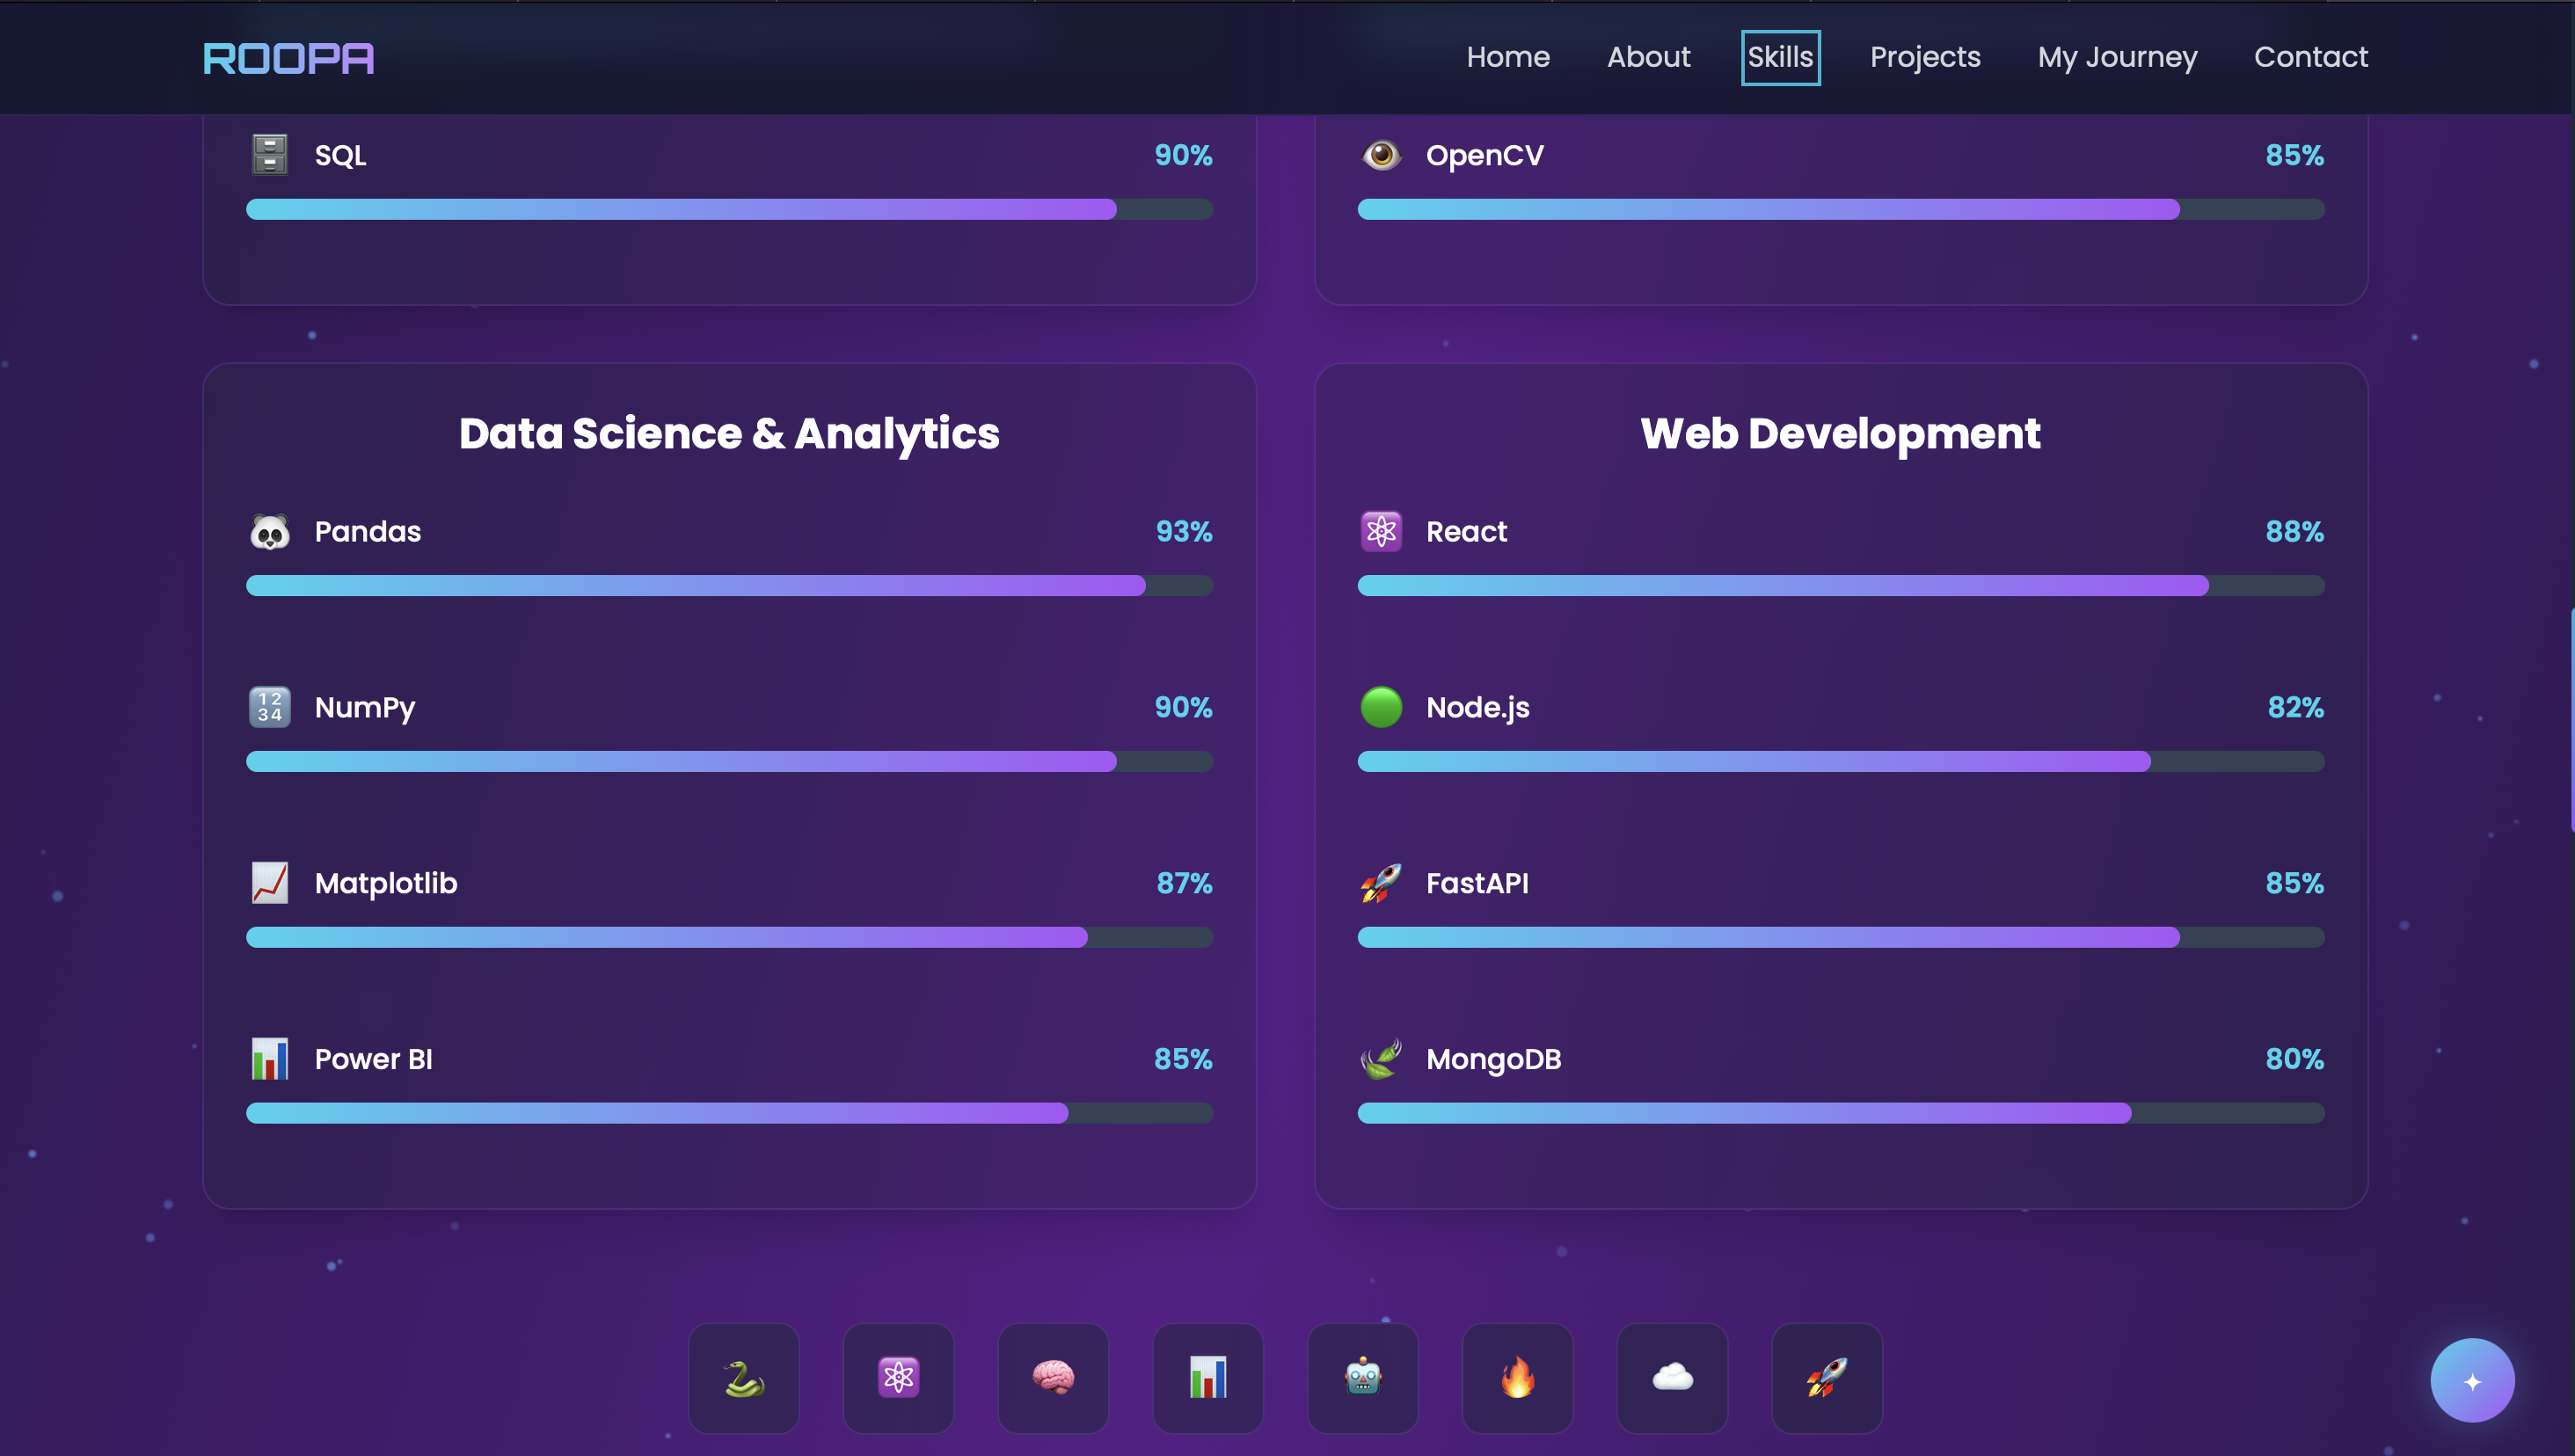The width and height of the screenshot is (2575, 1456).
Task: Click the SQL skill name
Action: pyautogui.click(x=341, y=155)
